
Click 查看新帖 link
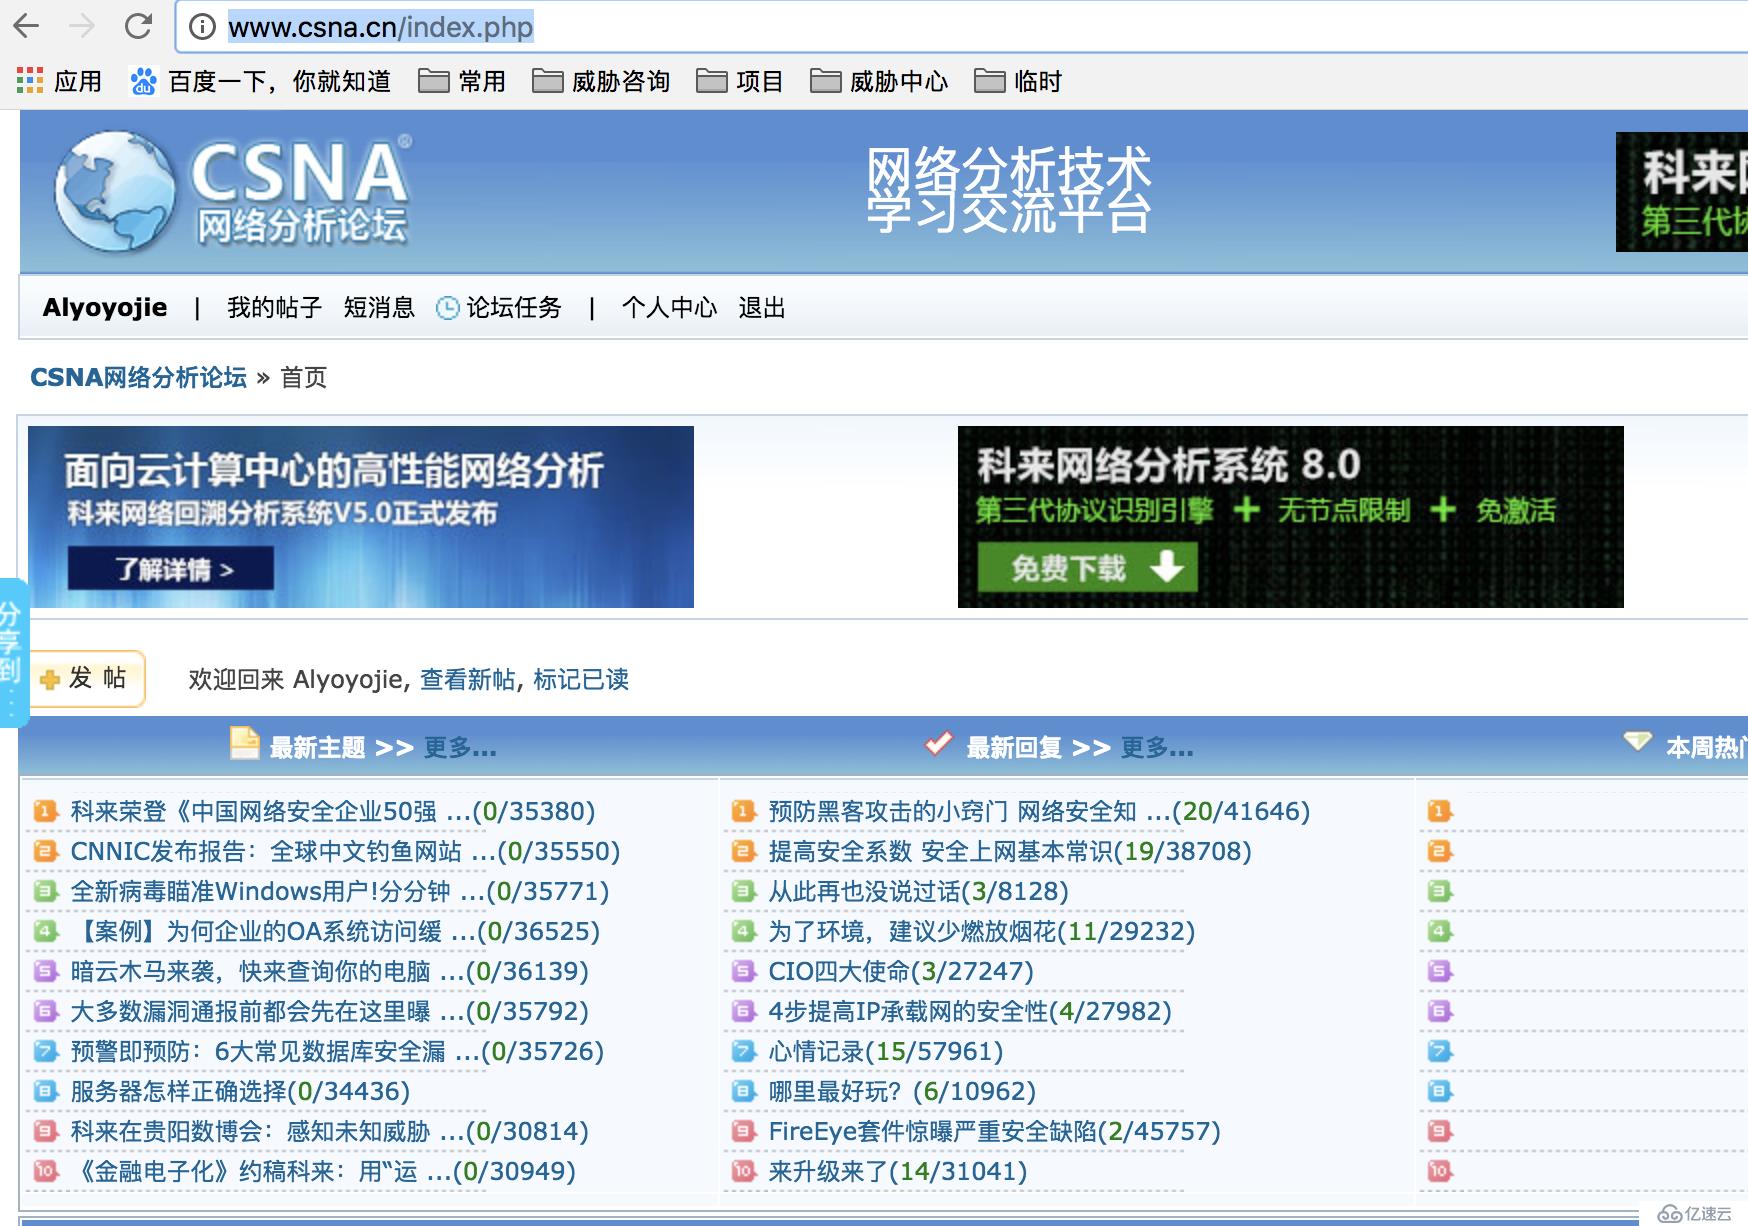(467, 680)
